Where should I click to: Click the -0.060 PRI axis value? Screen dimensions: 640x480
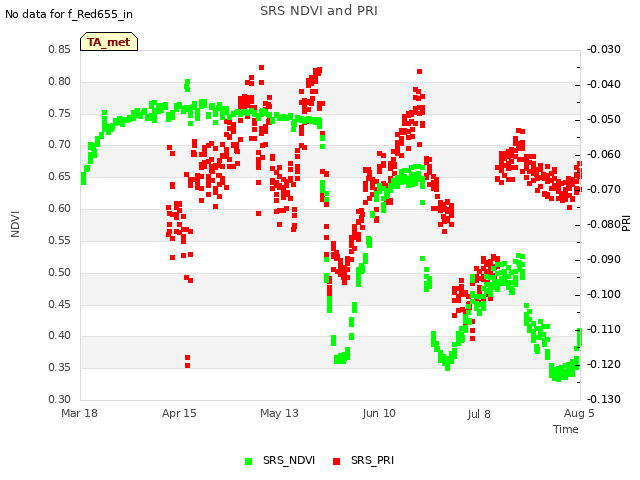[604, 154]
